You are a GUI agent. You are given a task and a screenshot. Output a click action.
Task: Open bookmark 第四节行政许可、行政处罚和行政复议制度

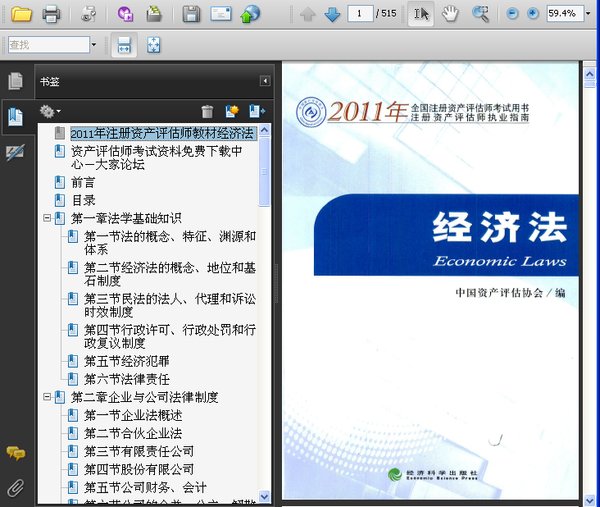point(170,336)
